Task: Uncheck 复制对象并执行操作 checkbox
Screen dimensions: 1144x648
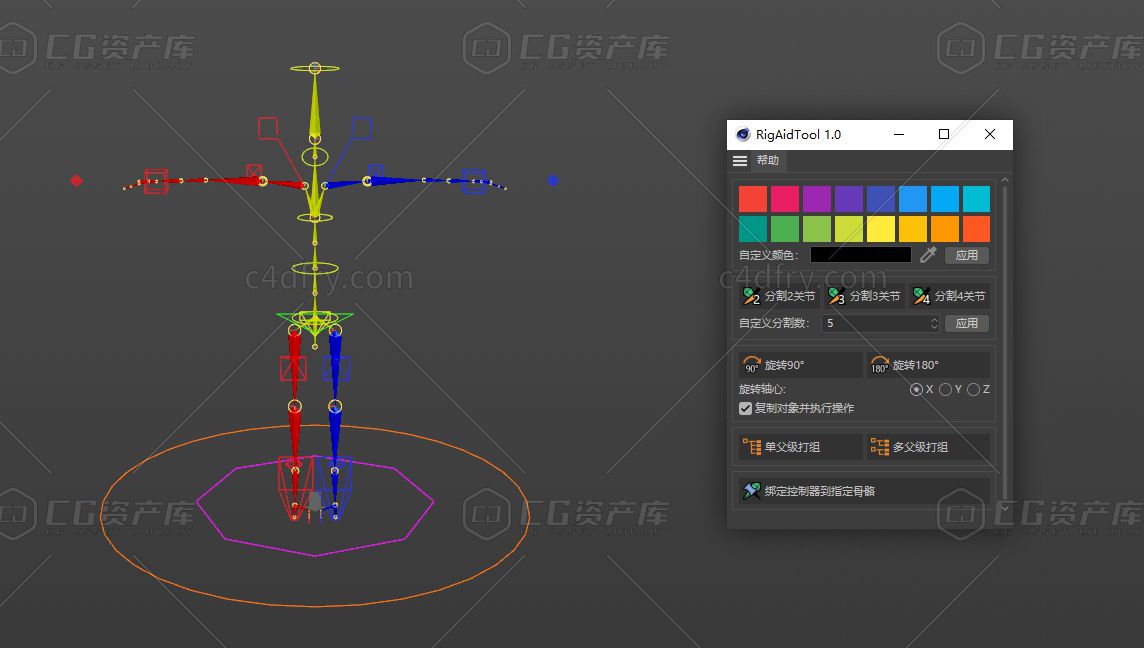Action: tap(745, 409)
